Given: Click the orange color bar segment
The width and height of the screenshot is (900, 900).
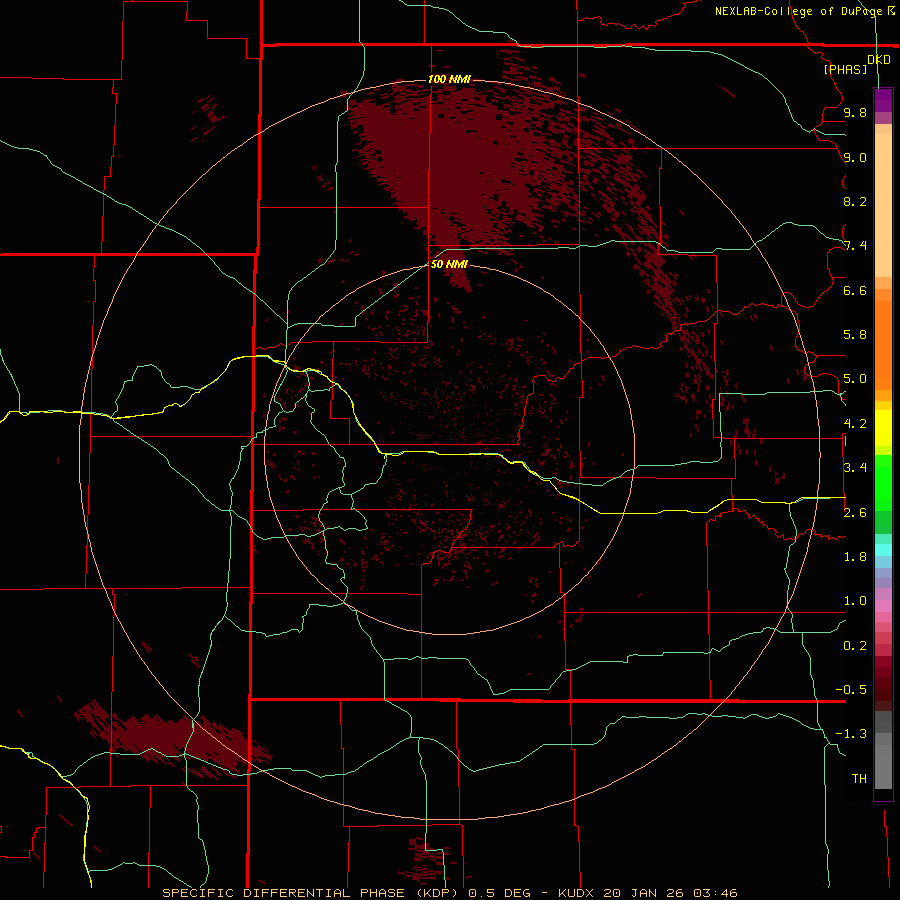Looking at the screenshot, I should (x=883, y=346).
